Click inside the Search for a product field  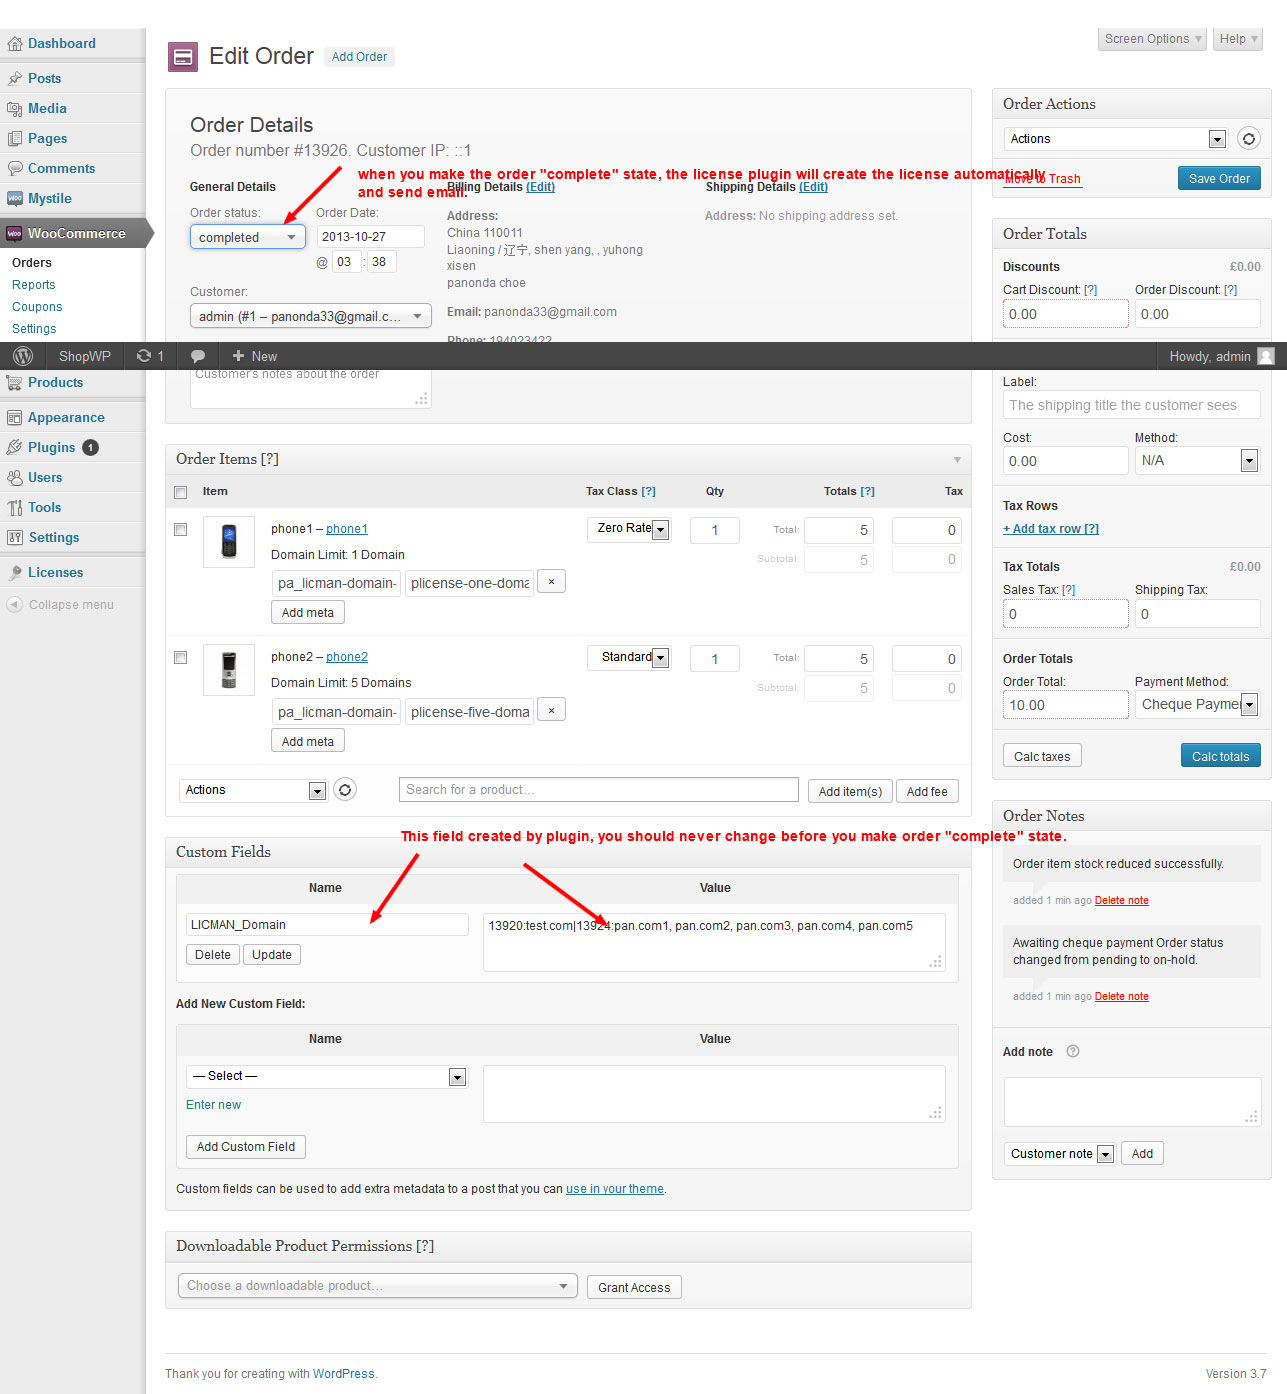point(597,789)
